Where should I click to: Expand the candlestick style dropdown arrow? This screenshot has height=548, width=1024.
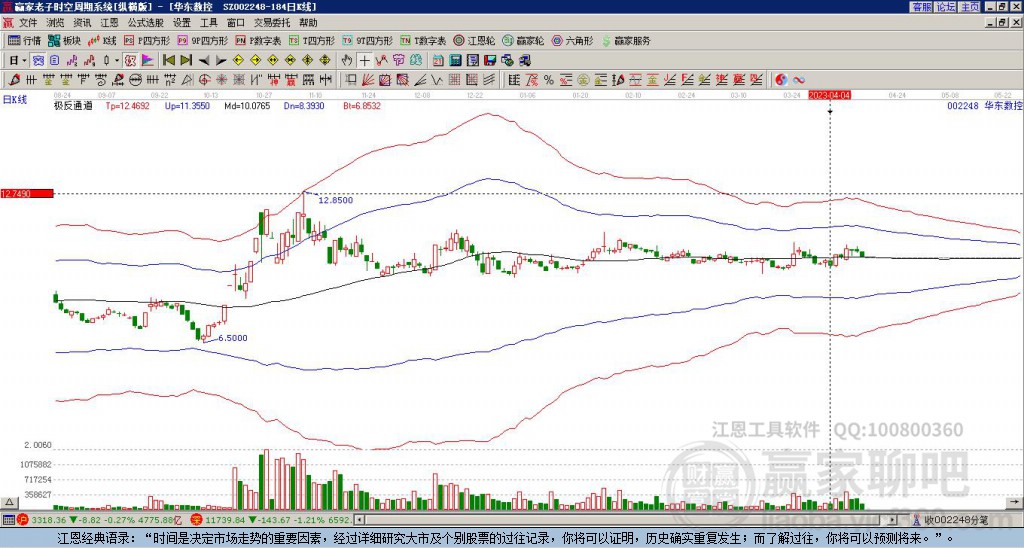coord(117,61)
